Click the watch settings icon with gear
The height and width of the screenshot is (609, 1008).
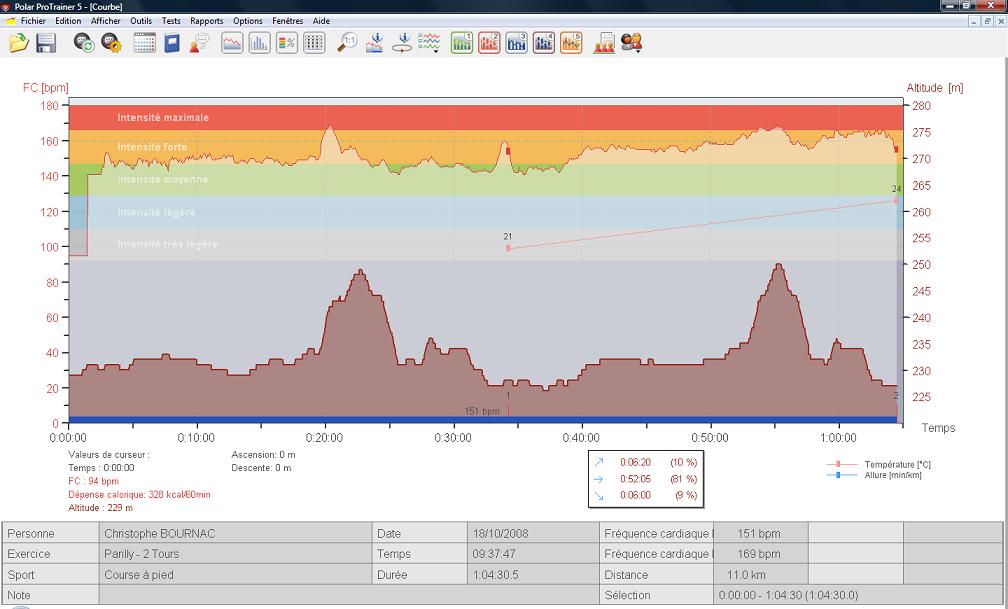112,43
